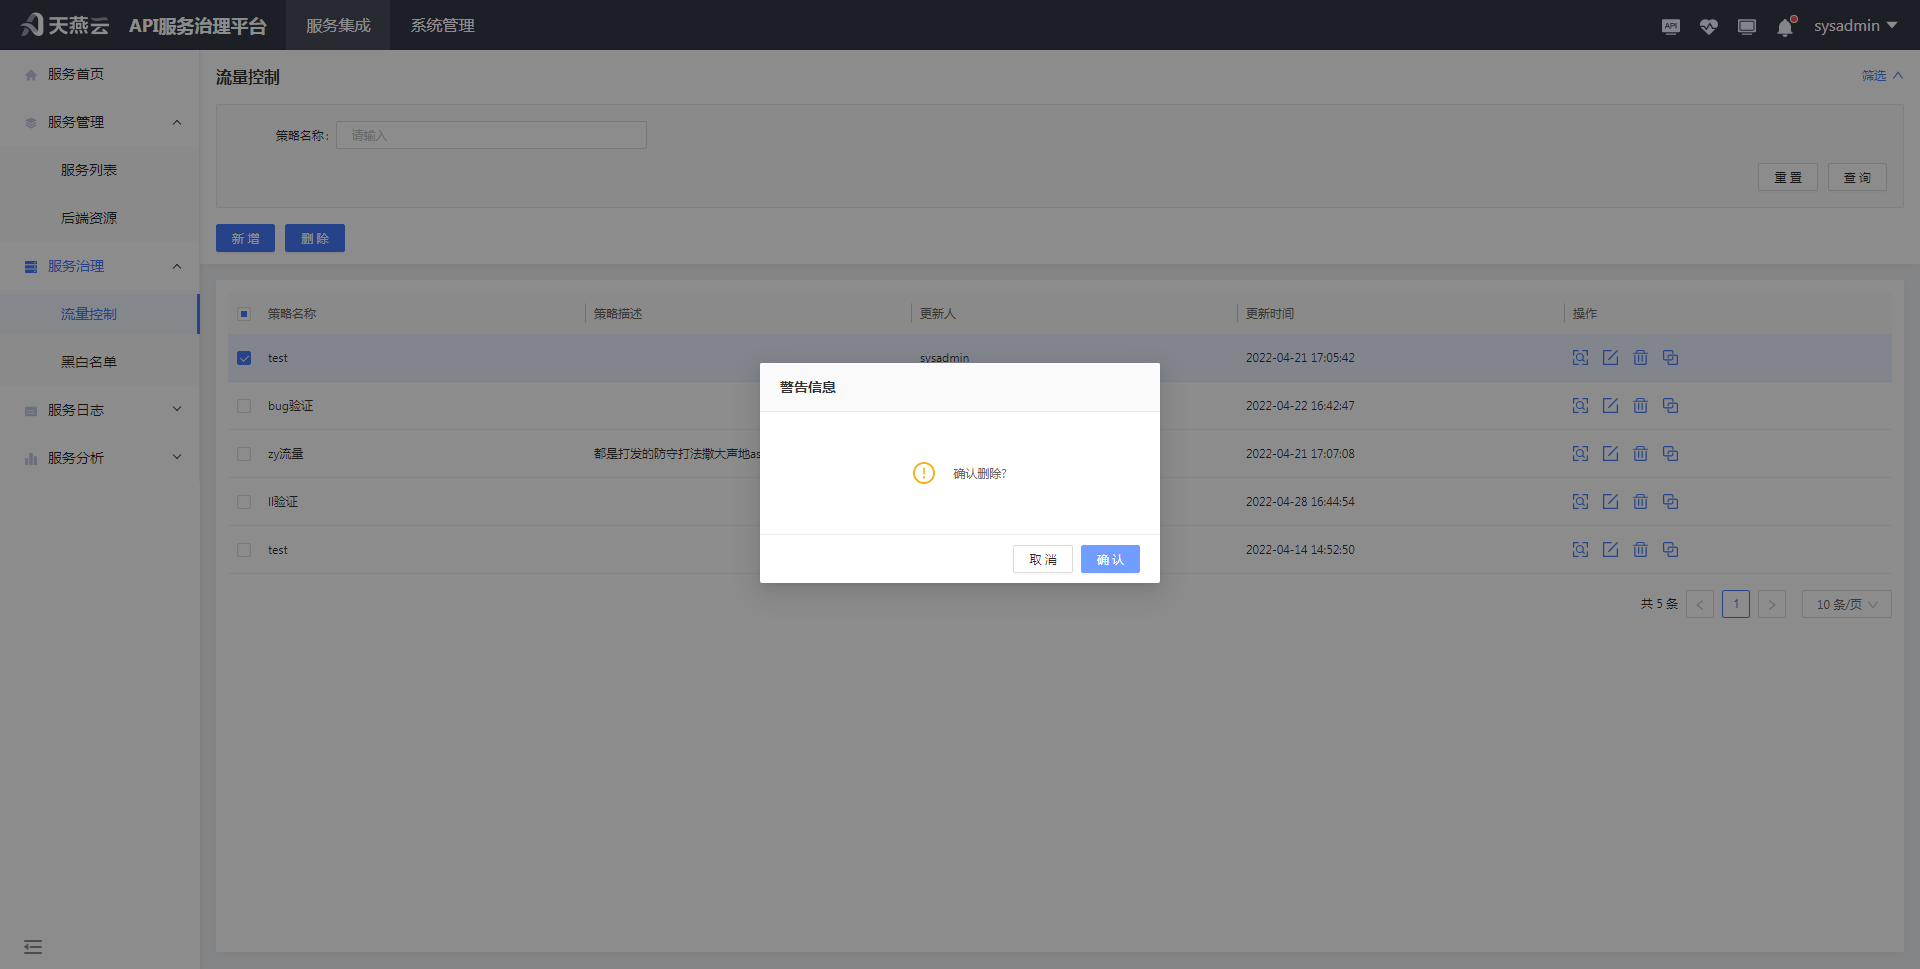Click the 策略名称 search input field
Image resolution: width=1920 pixels, height=969 pixels.
[491, 135]
